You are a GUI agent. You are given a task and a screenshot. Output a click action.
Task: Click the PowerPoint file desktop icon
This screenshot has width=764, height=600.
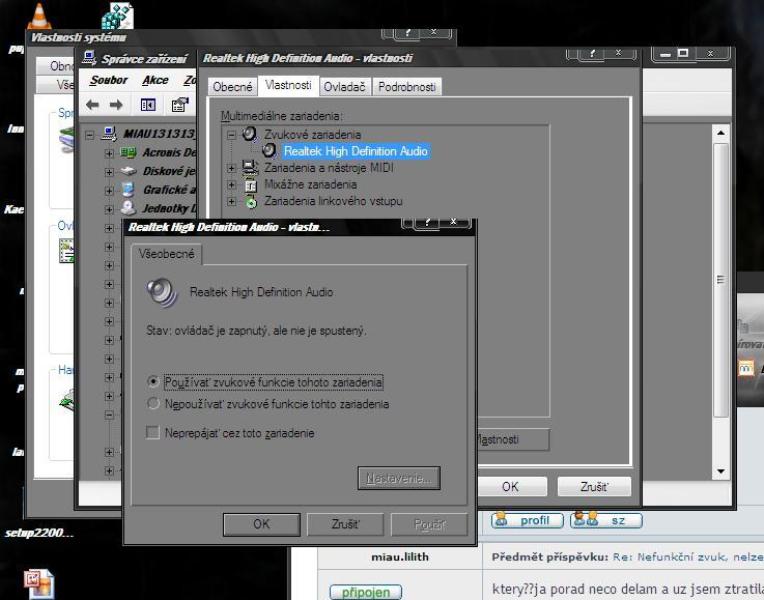[39, 583]
